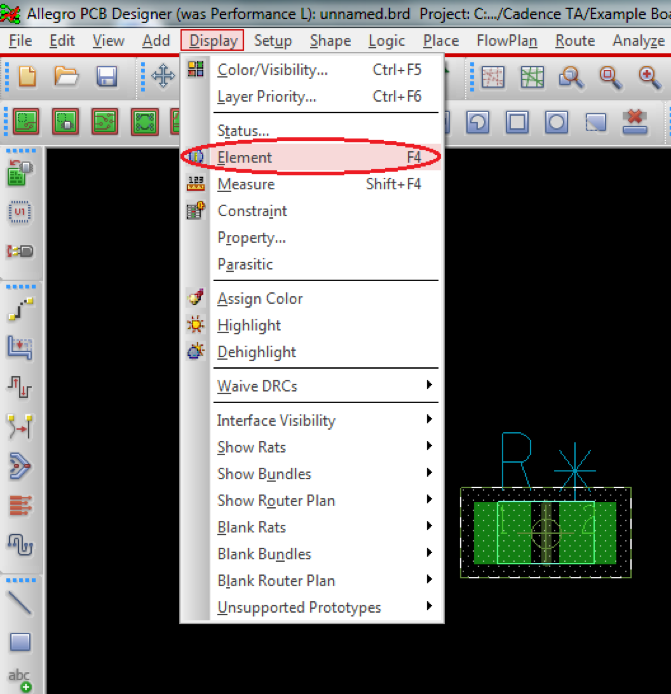
Task: Choose Color/Visibility from Display menu
Action: [312, 70]
